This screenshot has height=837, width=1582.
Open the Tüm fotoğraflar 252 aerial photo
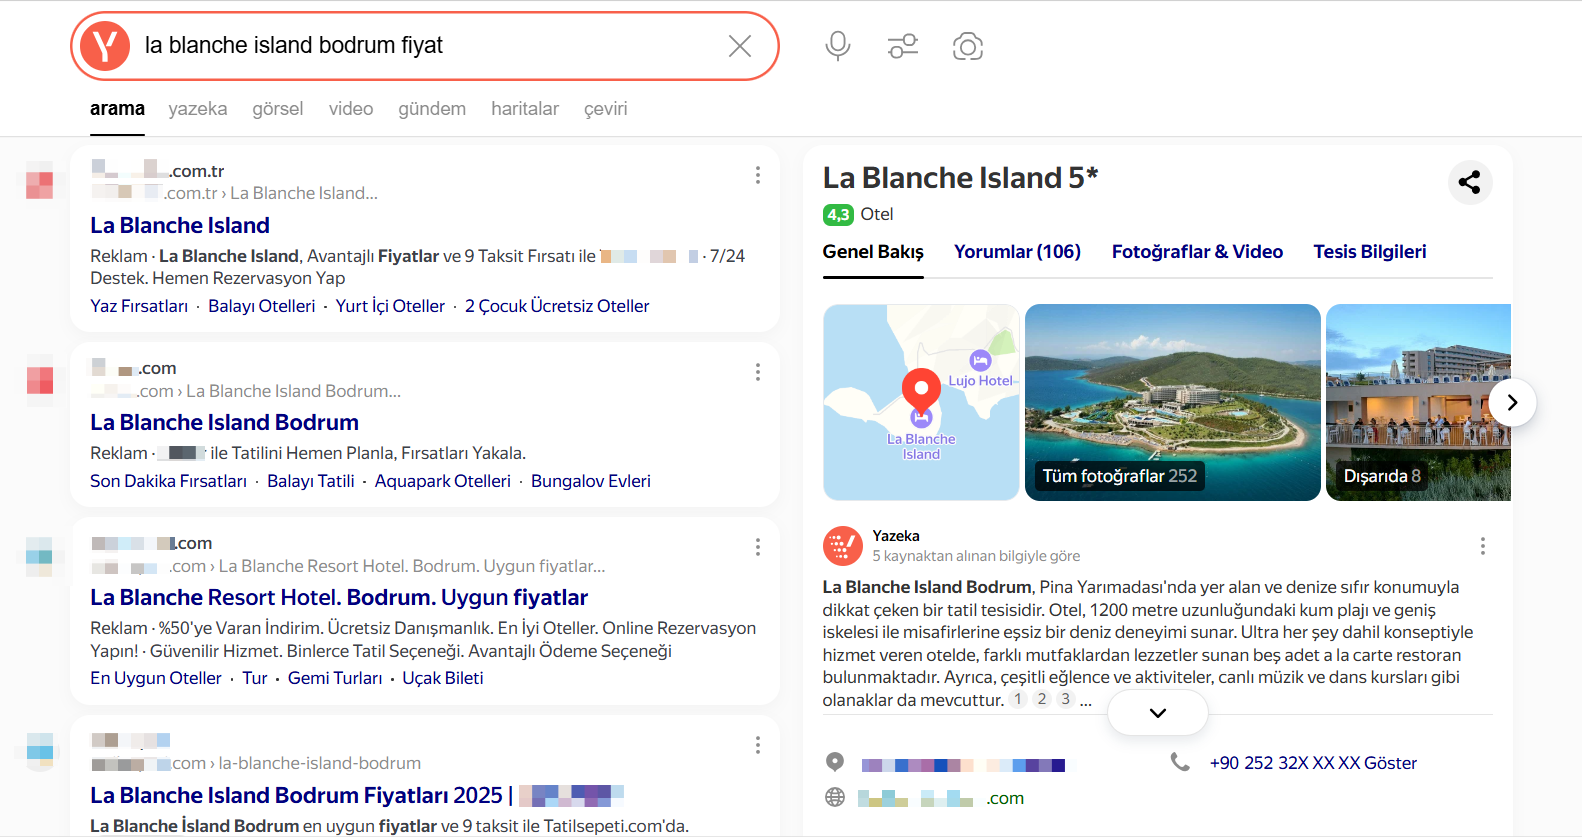click(1172, 402)
